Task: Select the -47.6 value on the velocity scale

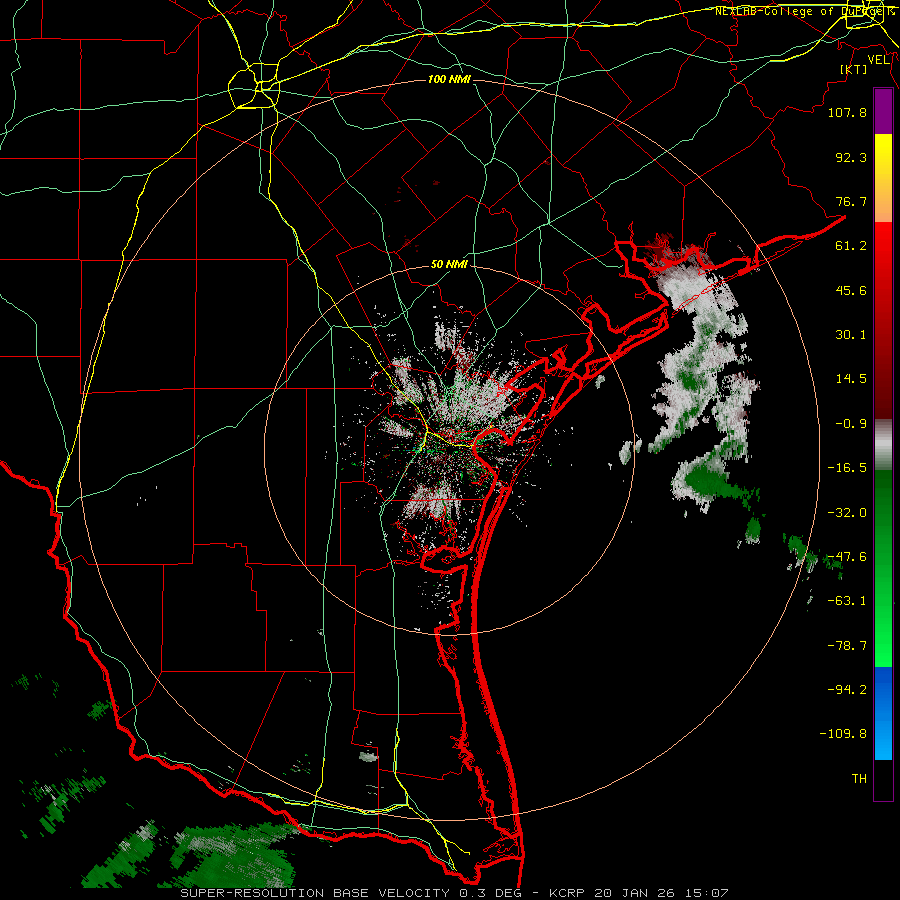Action: 847,557
